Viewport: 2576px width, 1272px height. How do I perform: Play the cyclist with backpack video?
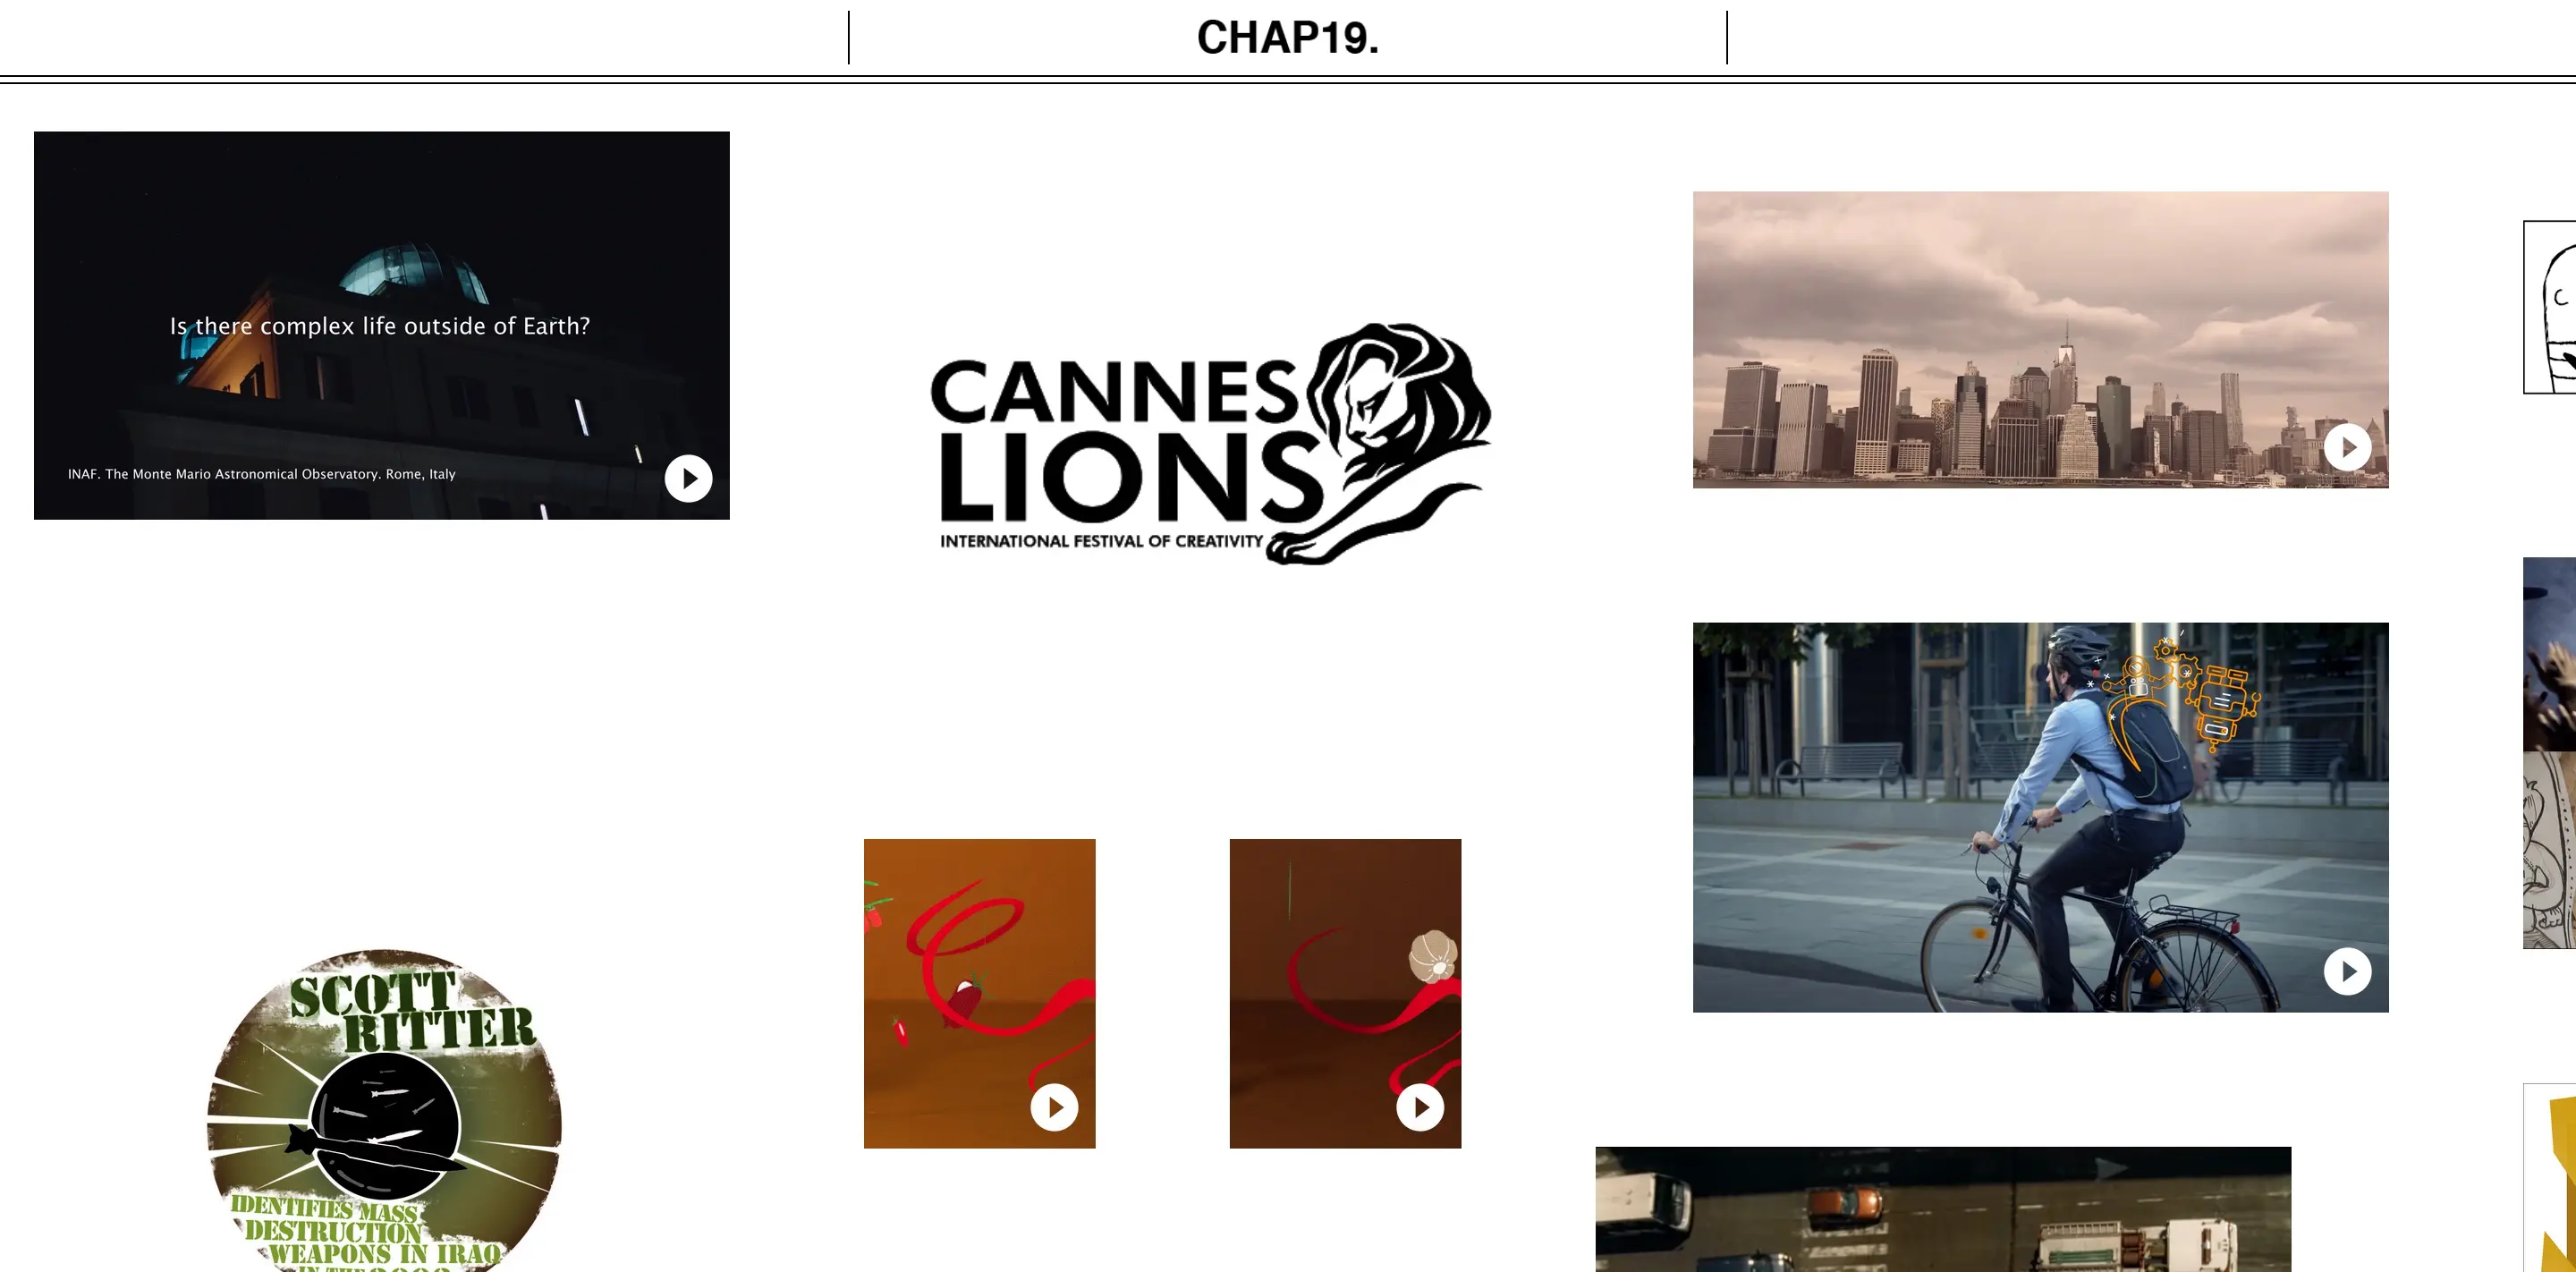(x=2347, y=971)
